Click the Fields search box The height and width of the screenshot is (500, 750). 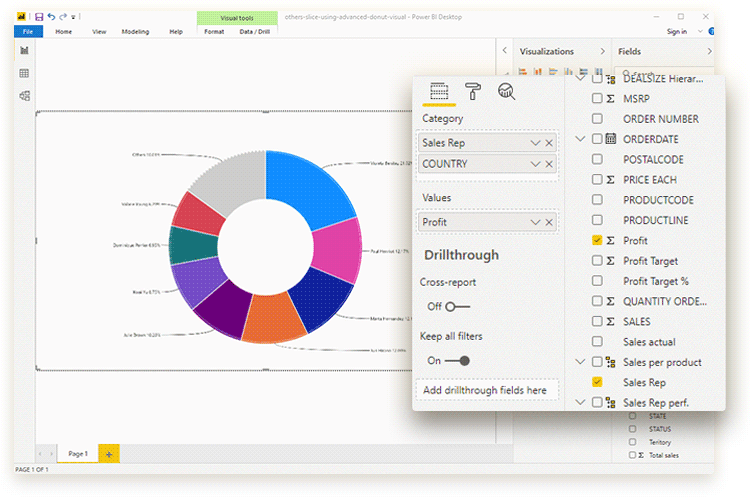pyautogui.click(x=663, y=72)
